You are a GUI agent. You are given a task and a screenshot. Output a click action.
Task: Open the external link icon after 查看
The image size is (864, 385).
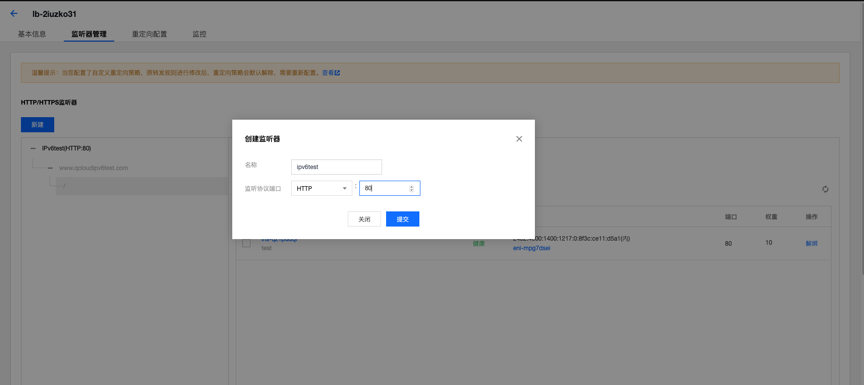tap(337, 72)
